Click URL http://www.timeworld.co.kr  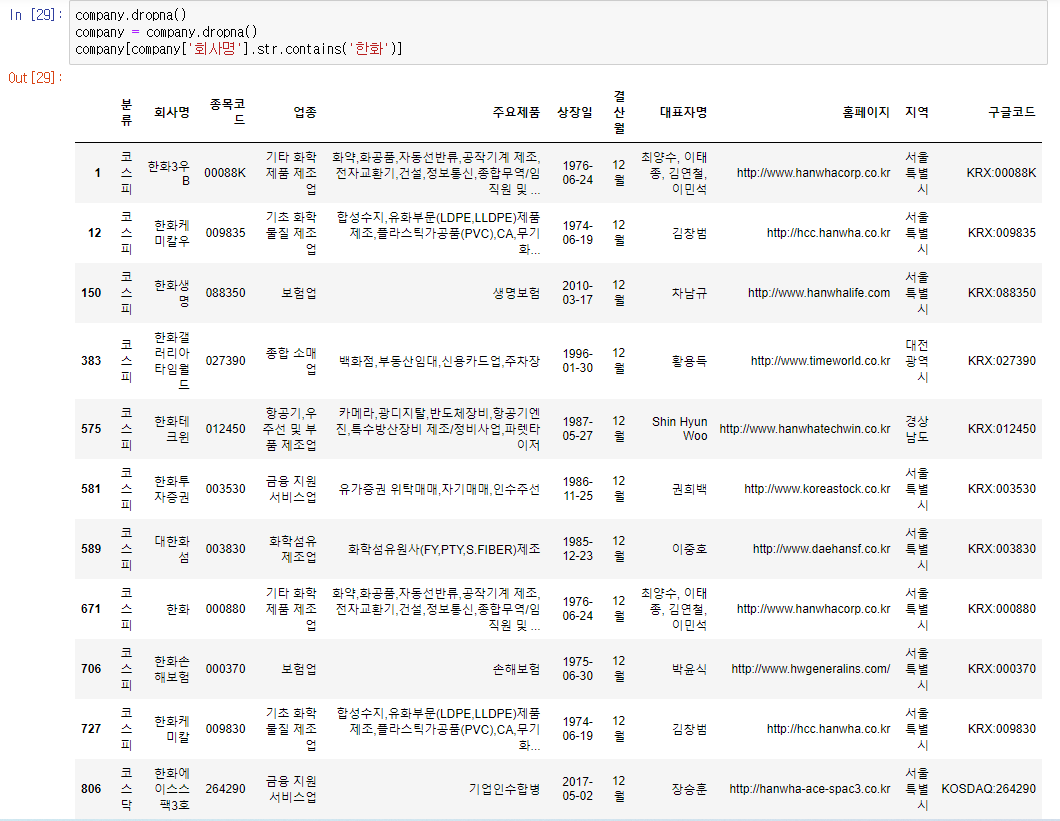[x=820, y=361]
